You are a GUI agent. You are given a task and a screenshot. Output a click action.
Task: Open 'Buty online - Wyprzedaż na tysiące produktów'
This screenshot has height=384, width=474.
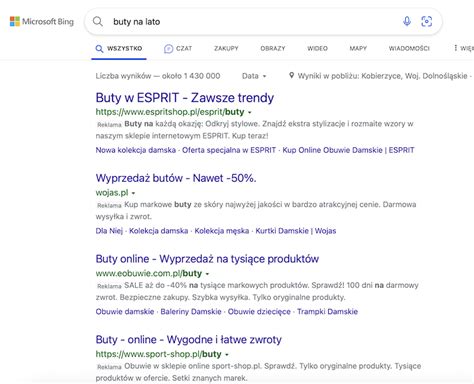207,259
